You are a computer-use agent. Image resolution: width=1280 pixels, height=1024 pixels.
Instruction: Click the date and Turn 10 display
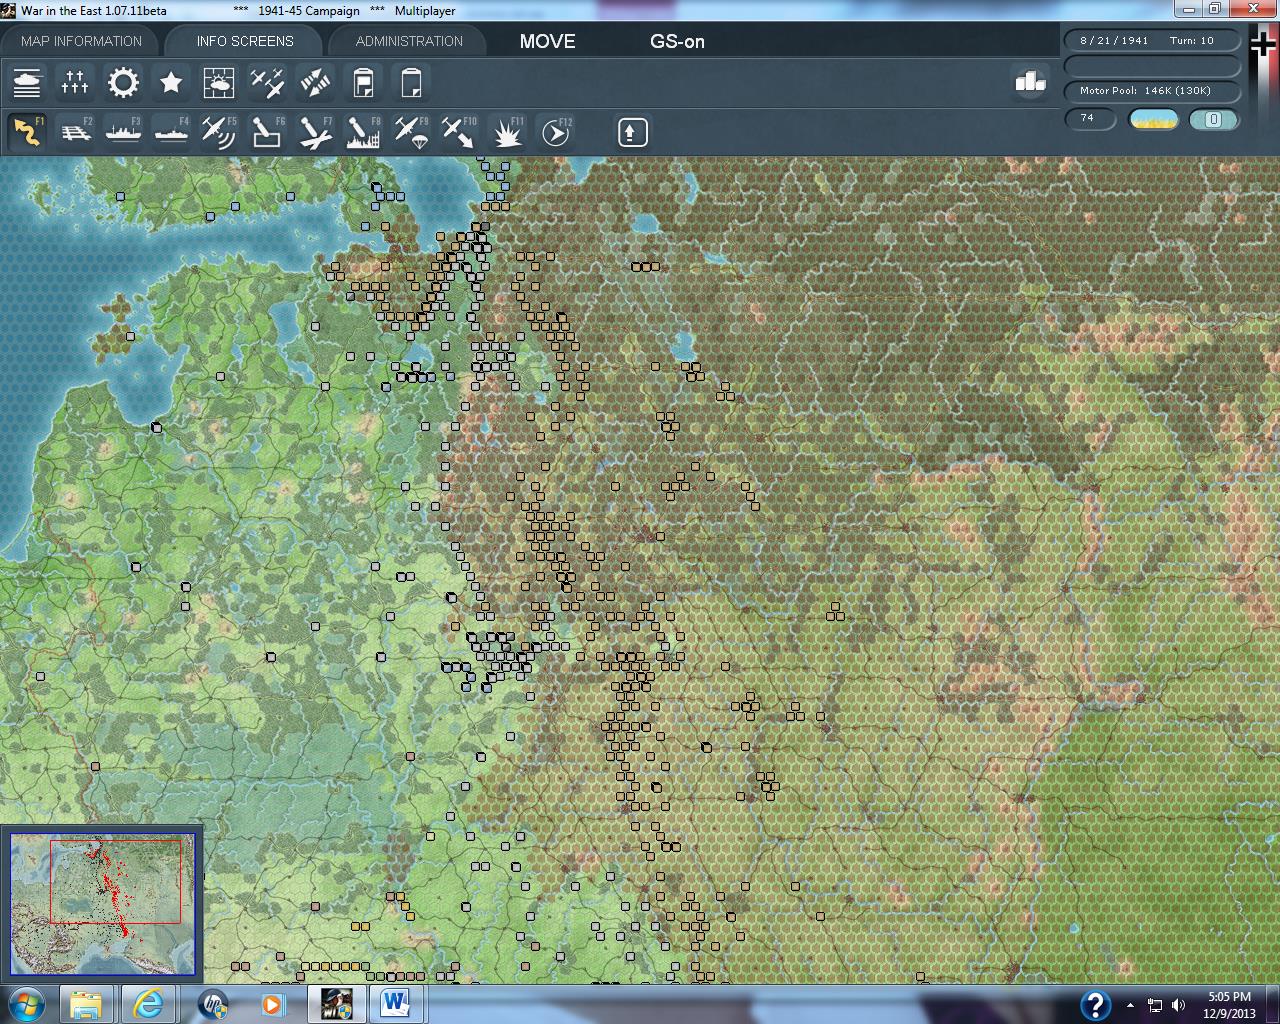click(1152, 41)
